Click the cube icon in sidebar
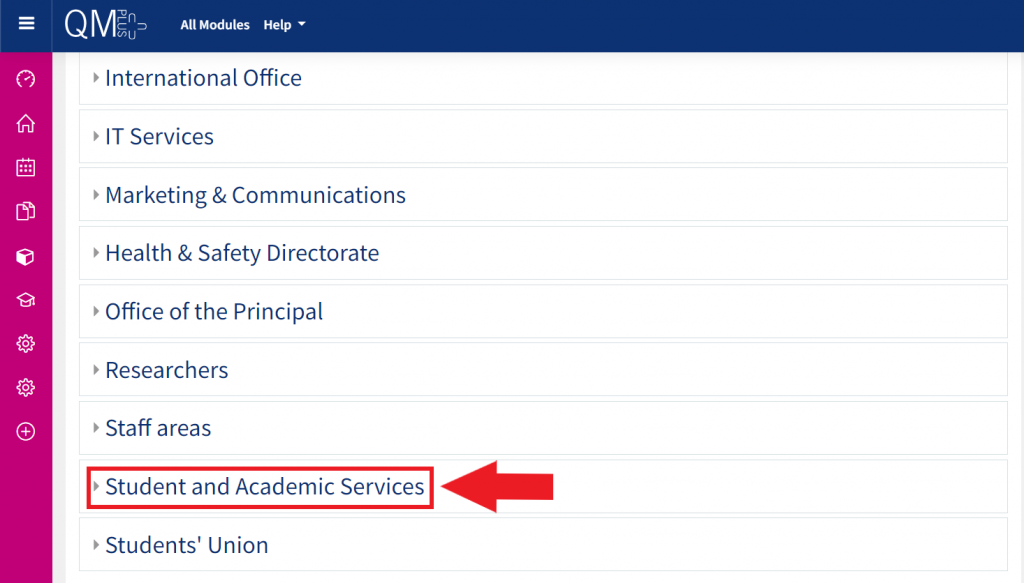Viewport: 1024px width, 583px height. click(26, 257)
